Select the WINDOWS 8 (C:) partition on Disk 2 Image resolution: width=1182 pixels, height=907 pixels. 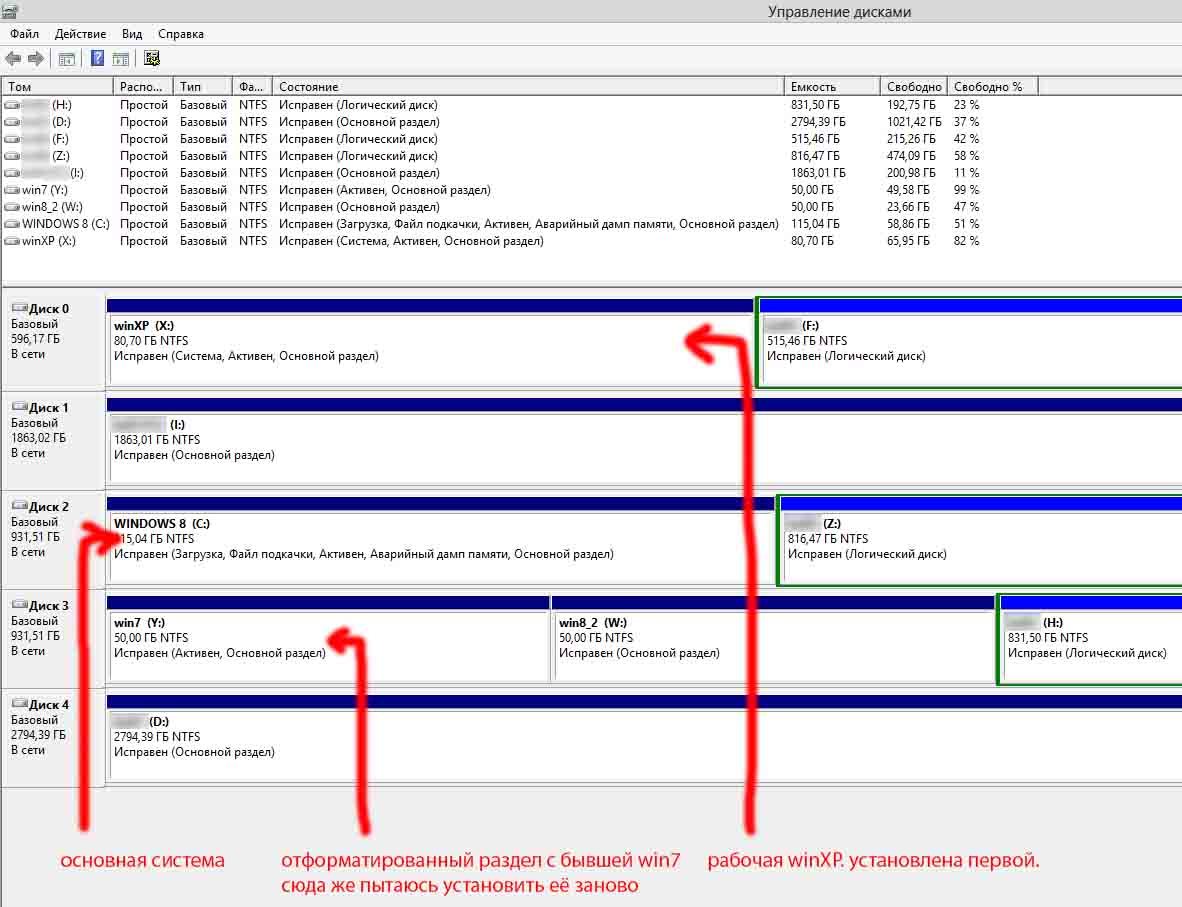[x=441, y=541]
